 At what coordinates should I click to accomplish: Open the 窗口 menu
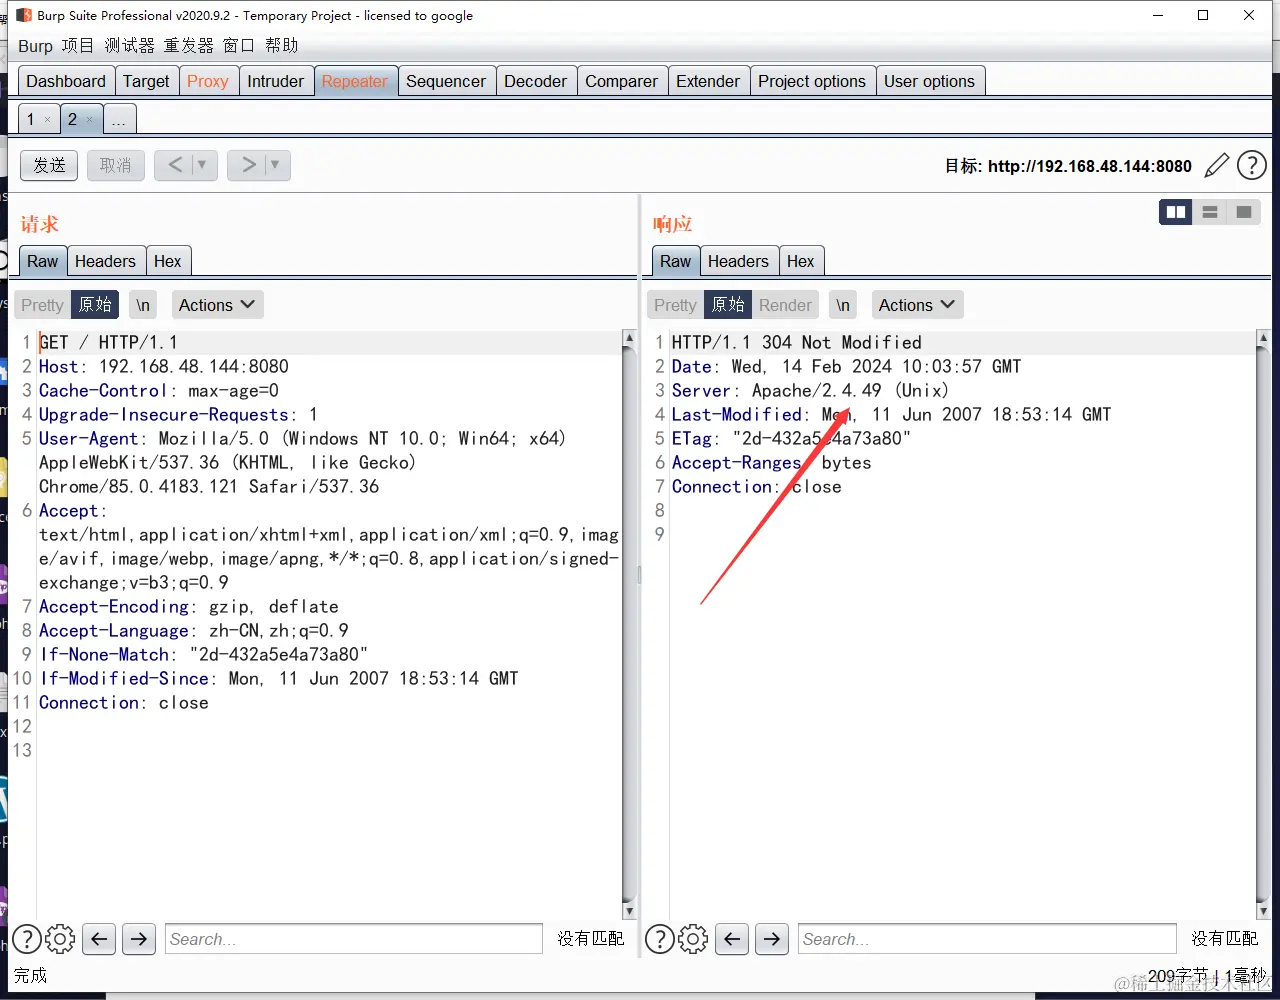[x=239, y=46]
